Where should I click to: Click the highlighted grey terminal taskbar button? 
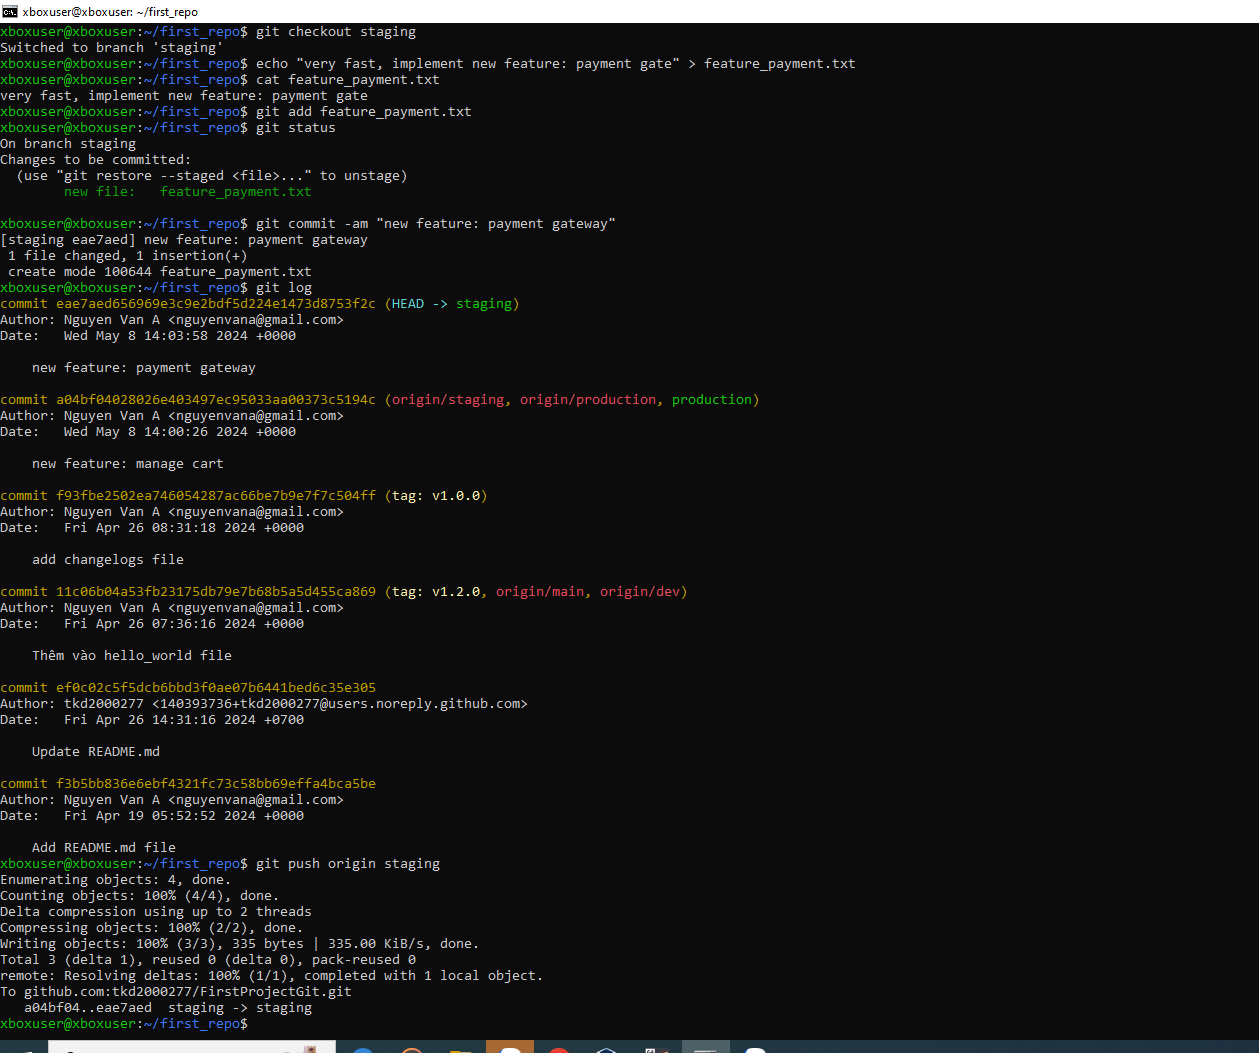click(x=706, y=1047)
